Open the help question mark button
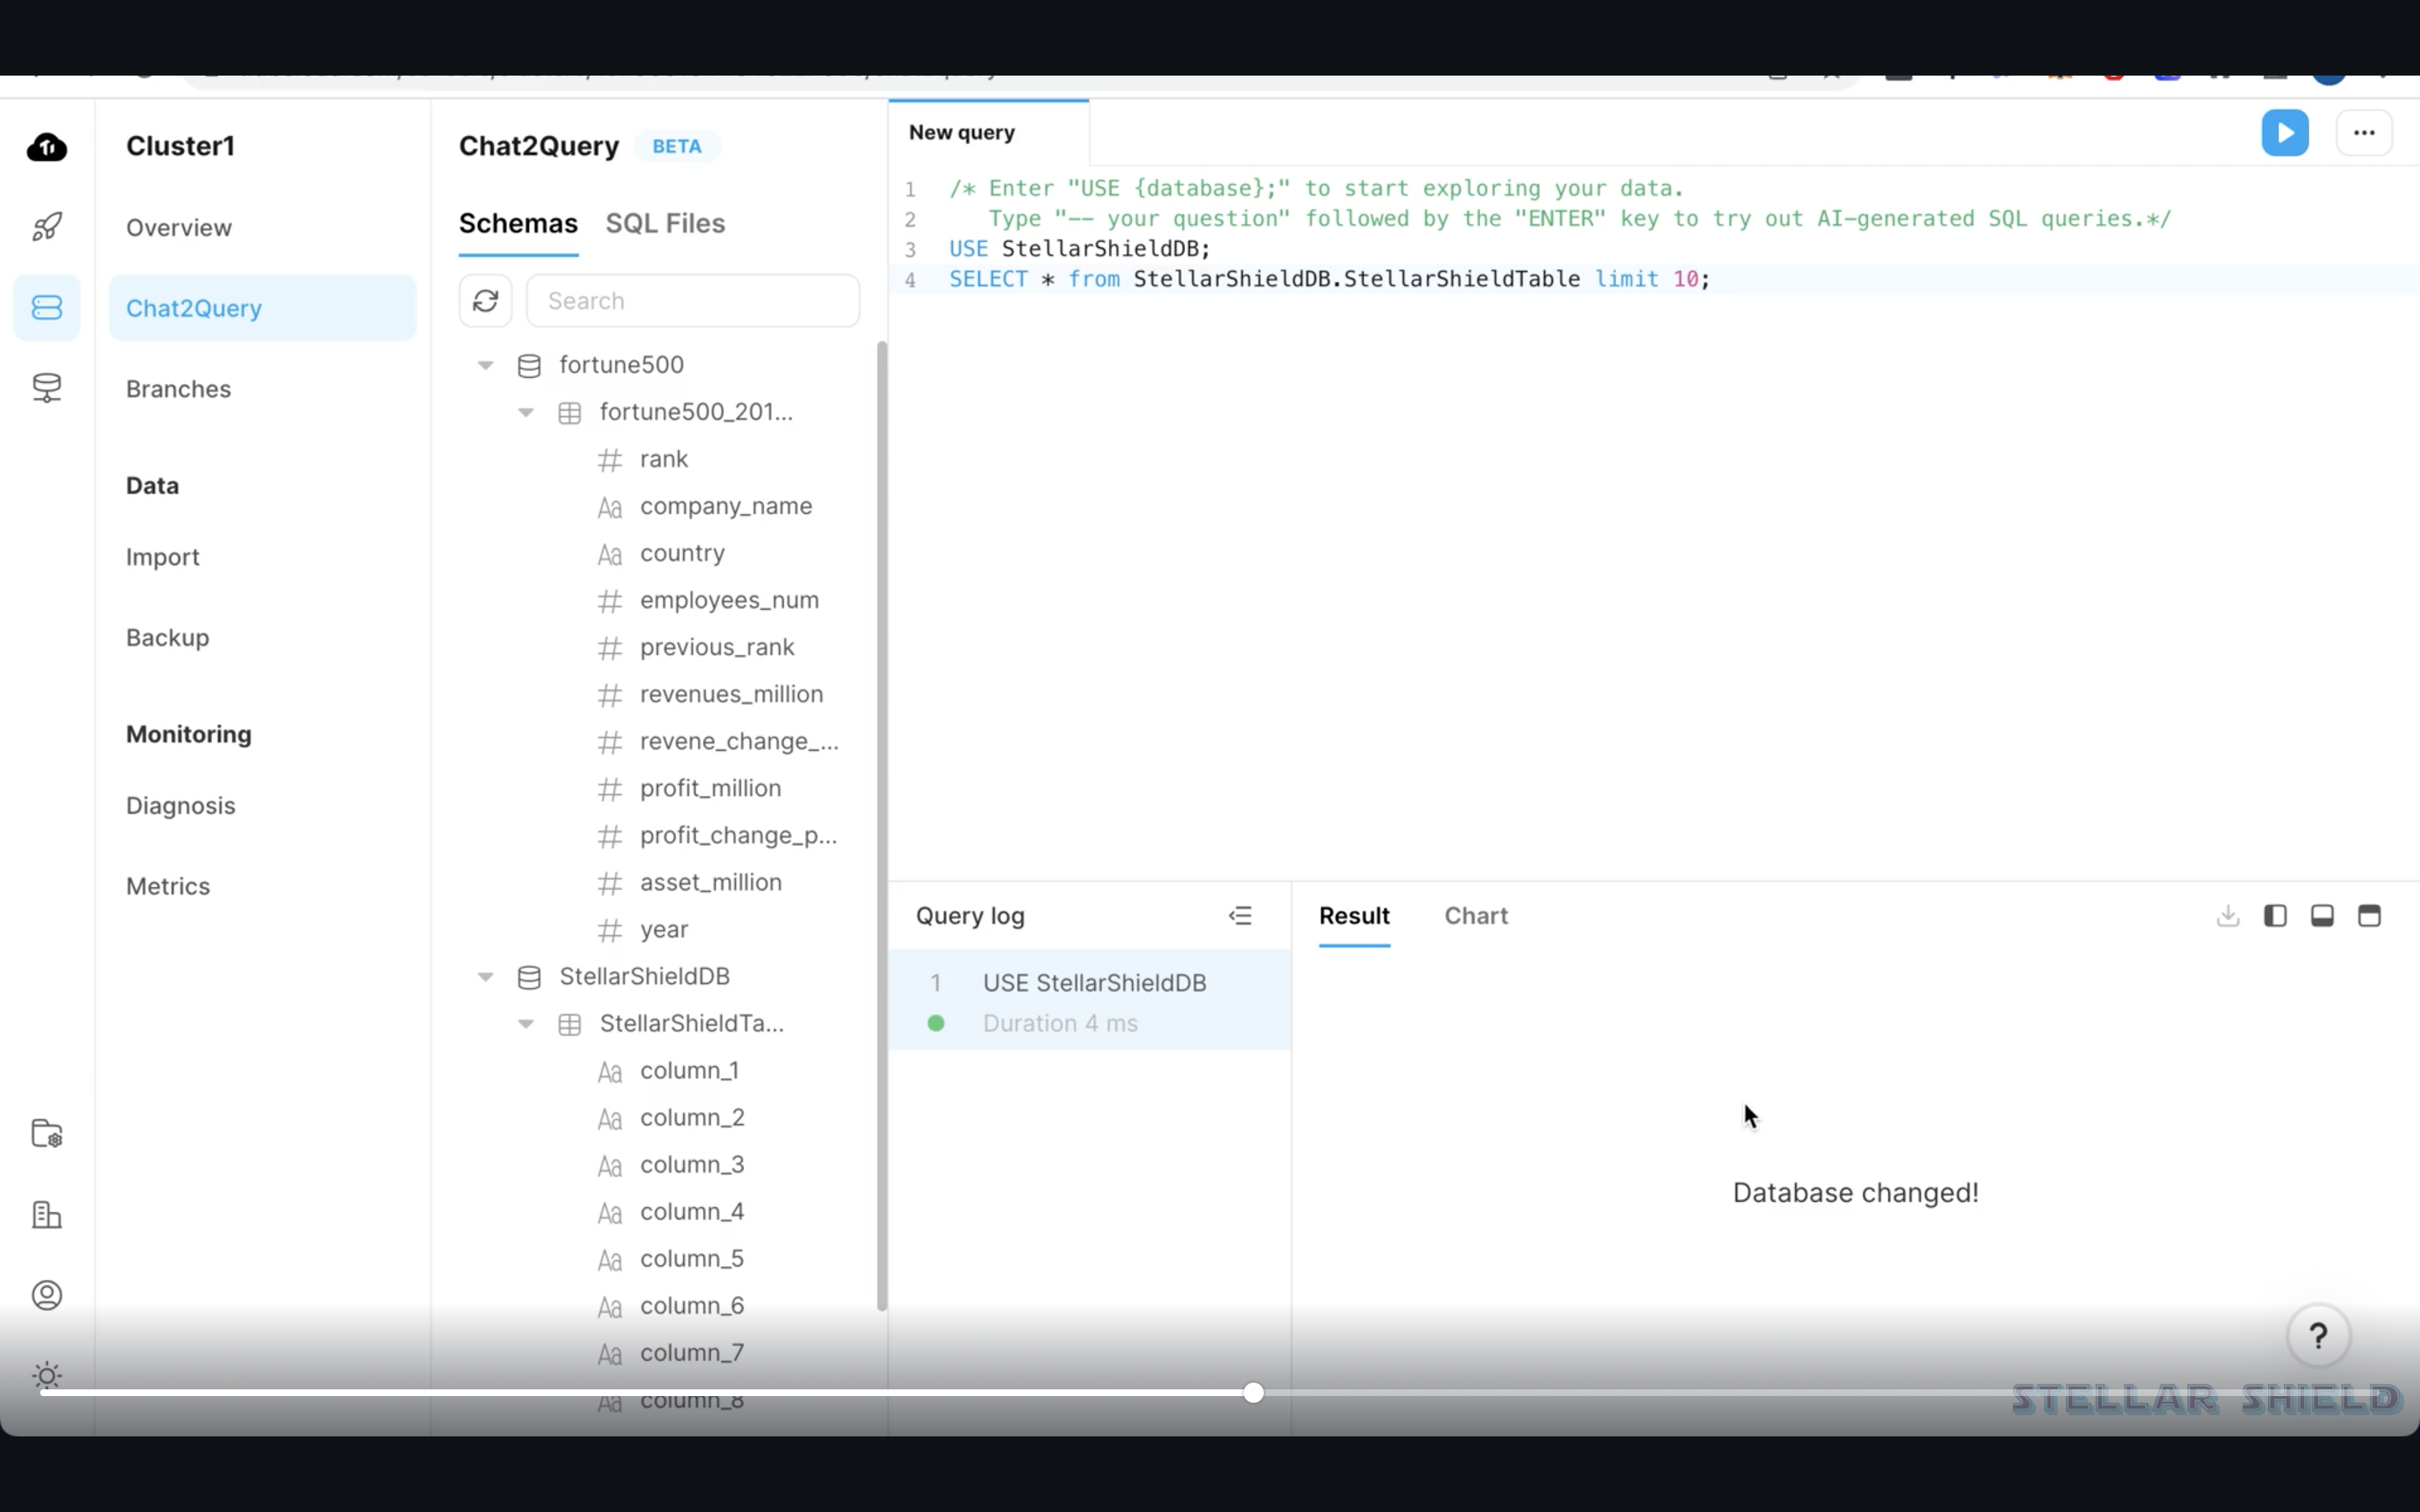 [2318, 1336]
